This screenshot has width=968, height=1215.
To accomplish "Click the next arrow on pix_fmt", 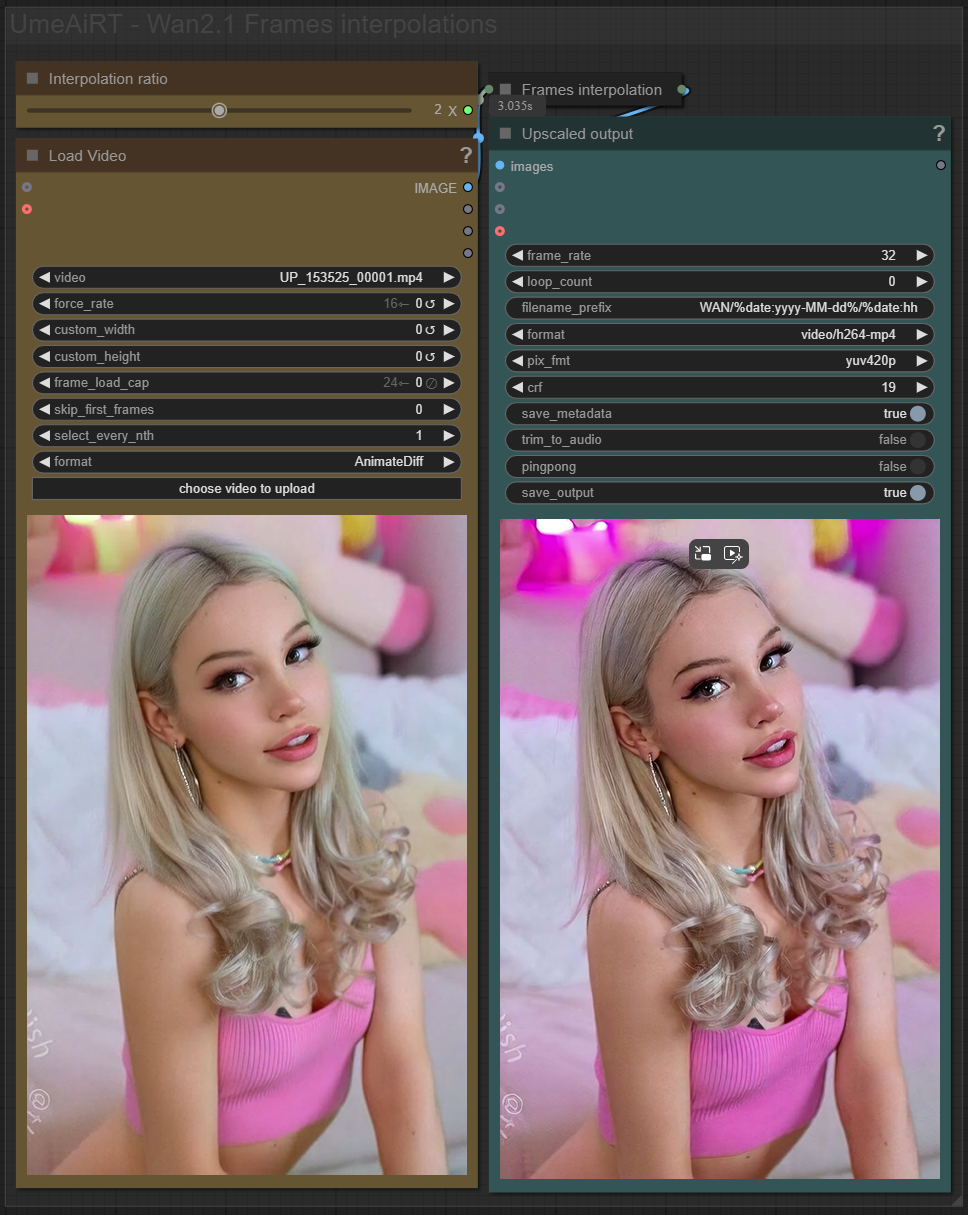I will [922, 360].
